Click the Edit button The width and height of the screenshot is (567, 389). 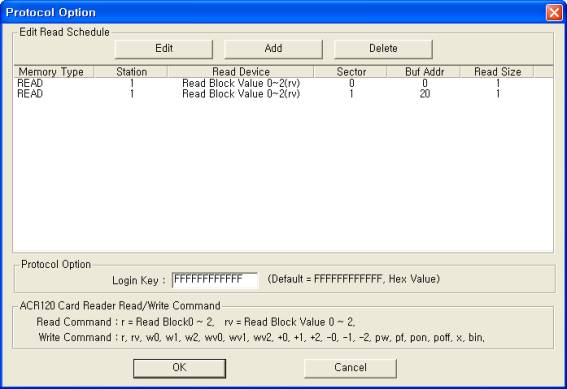click(x=164, y=49)
